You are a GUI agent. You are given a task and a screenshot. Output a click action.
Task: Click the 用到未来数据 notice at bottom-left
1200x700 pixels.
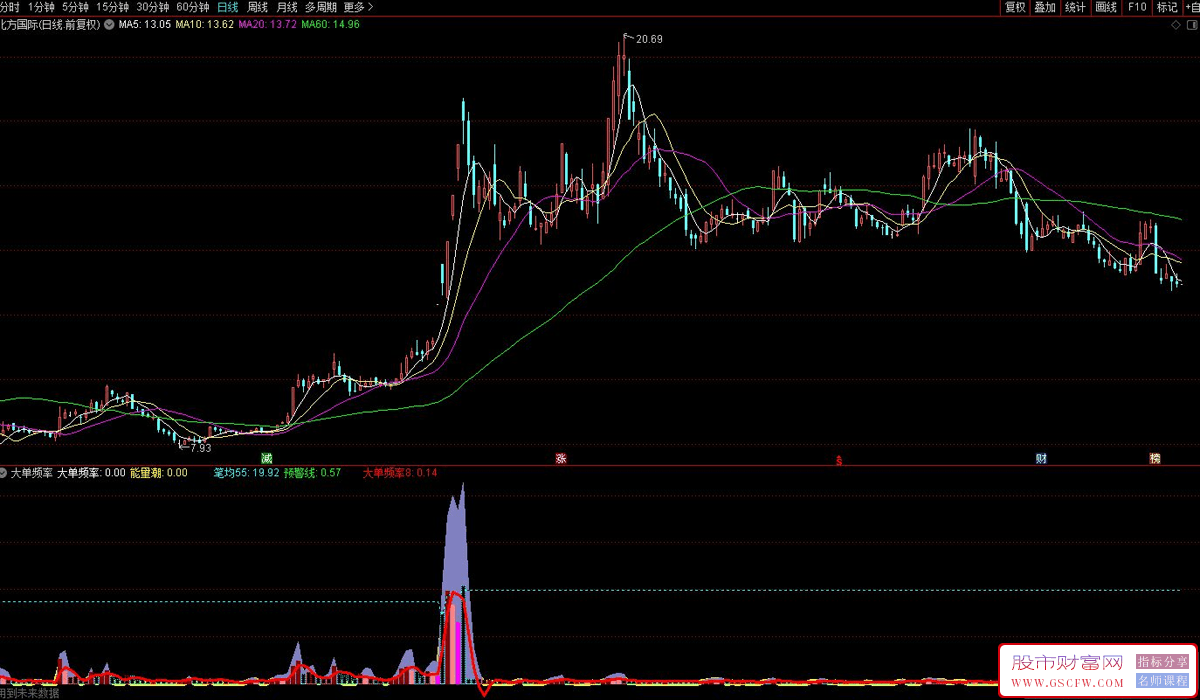pyautogui.click(x=30, y=693)
